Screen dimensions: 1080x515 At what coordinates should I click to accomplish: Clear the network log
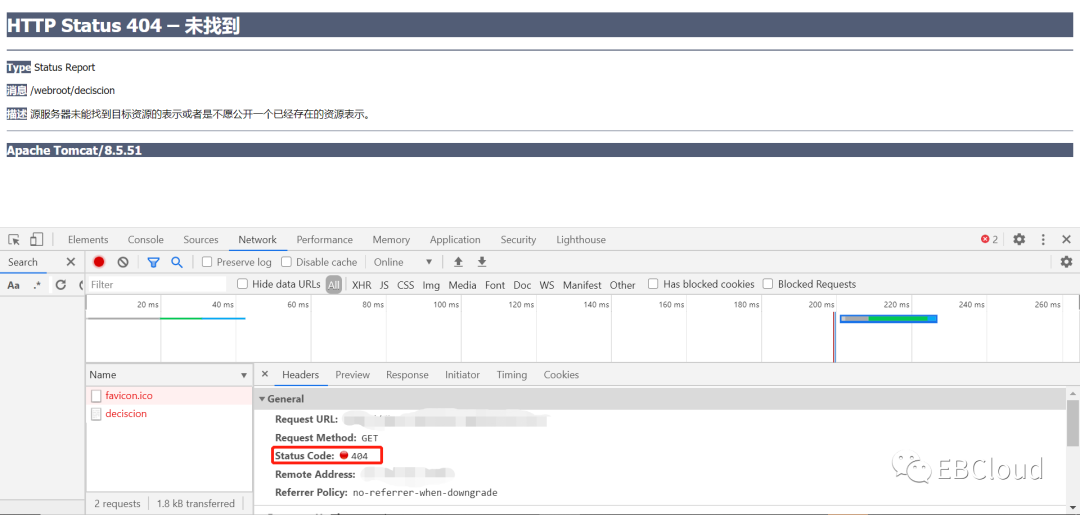(x=123, y=262)
